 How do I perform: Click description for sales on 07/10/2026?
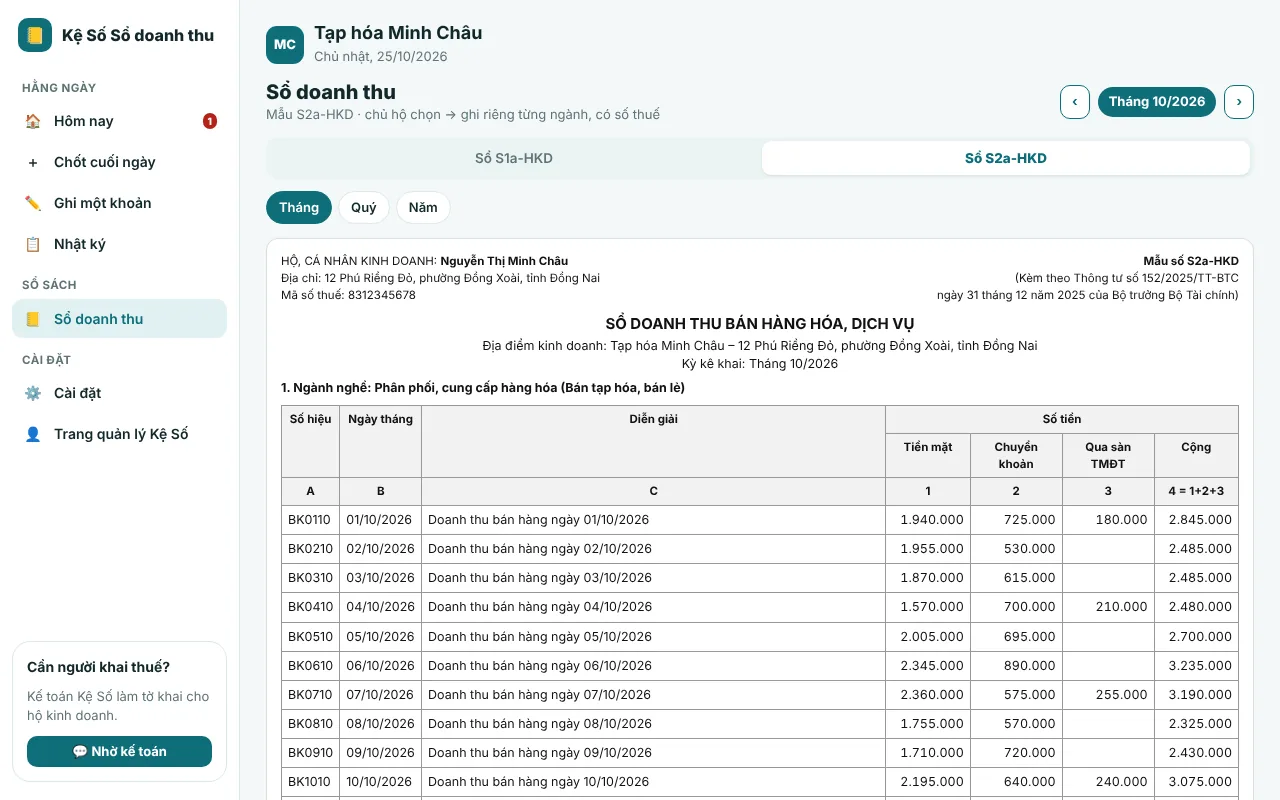[654, 694]
